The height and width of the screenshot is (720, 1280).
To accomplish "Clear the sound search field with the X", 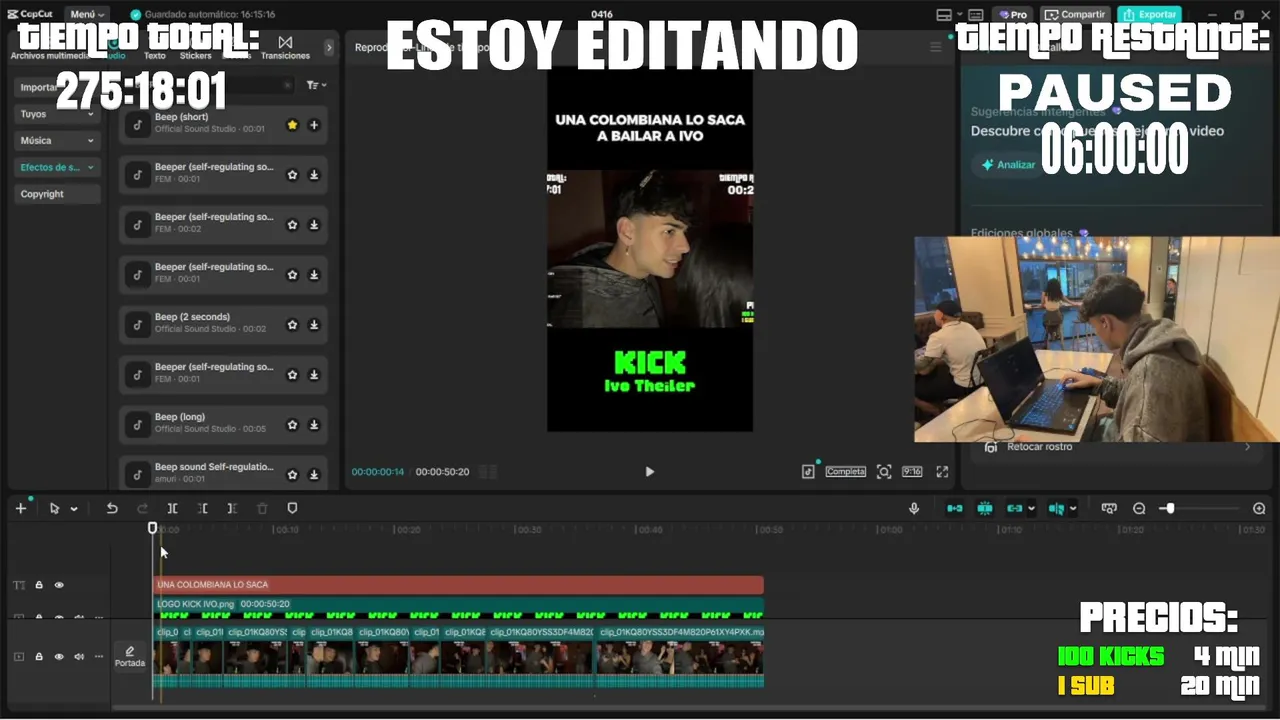I will (x=288, y=86).
